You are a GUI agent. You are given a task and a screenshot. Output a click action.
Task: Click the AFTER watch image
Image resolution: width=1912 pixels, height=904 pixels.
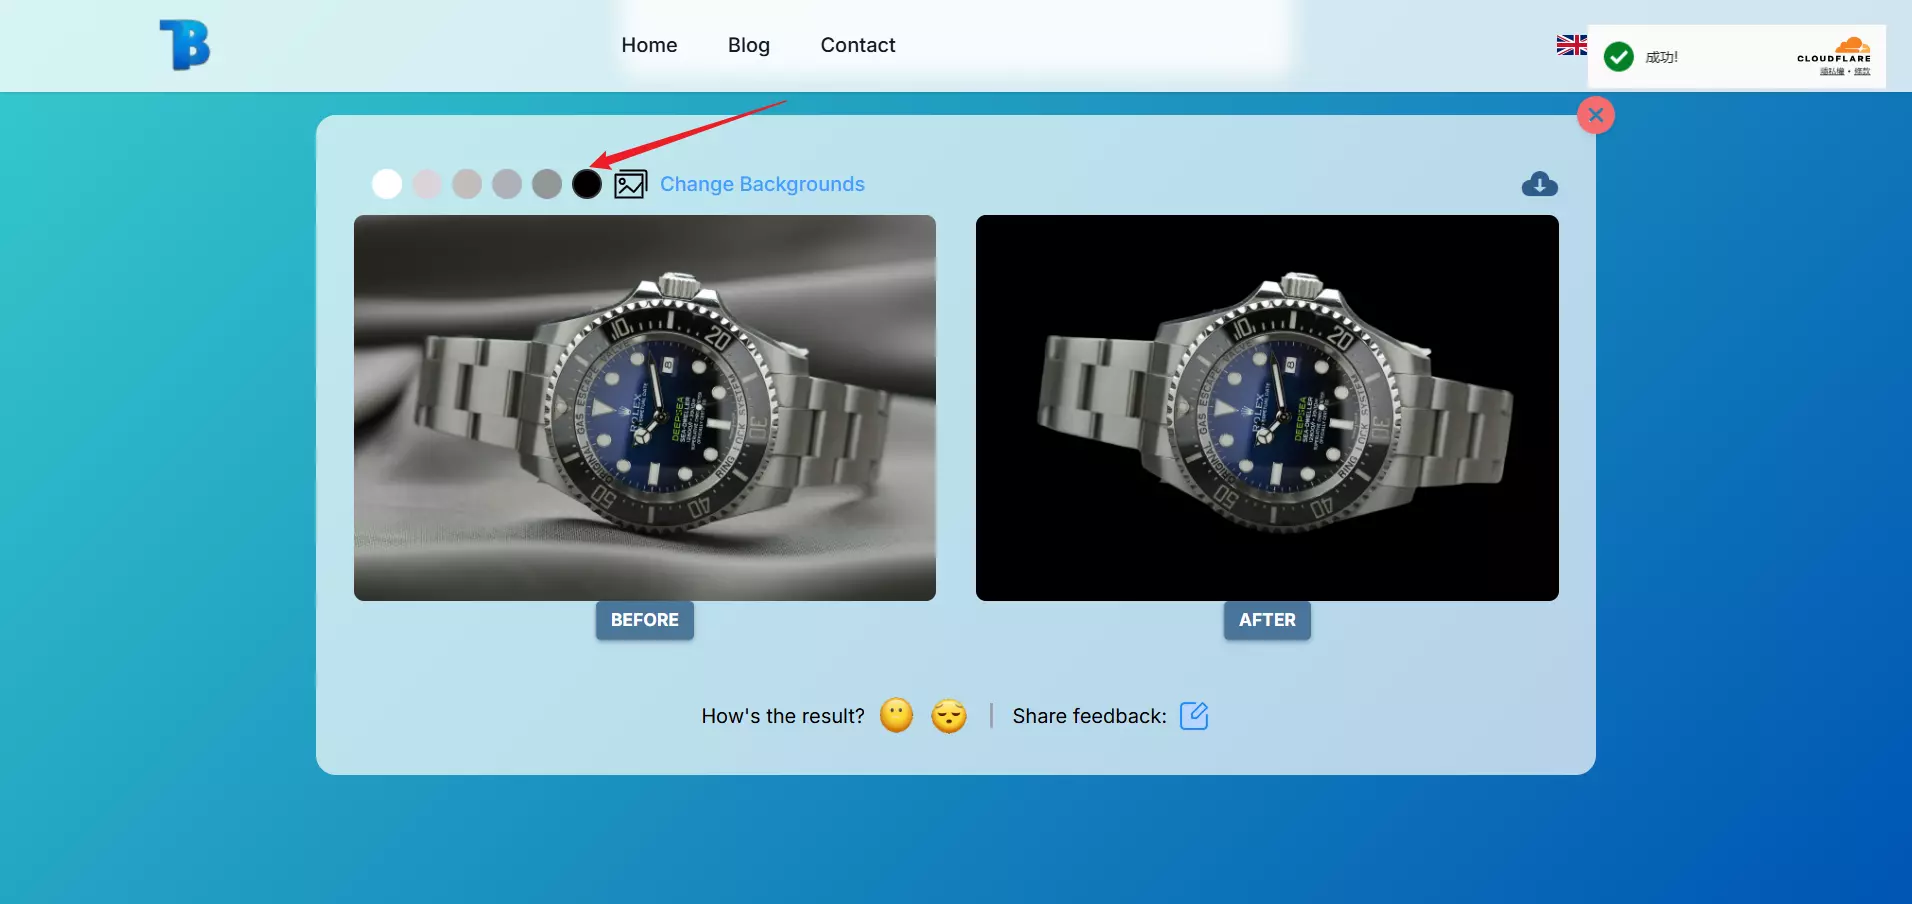pyautogui.click(x=1267, y=408)
